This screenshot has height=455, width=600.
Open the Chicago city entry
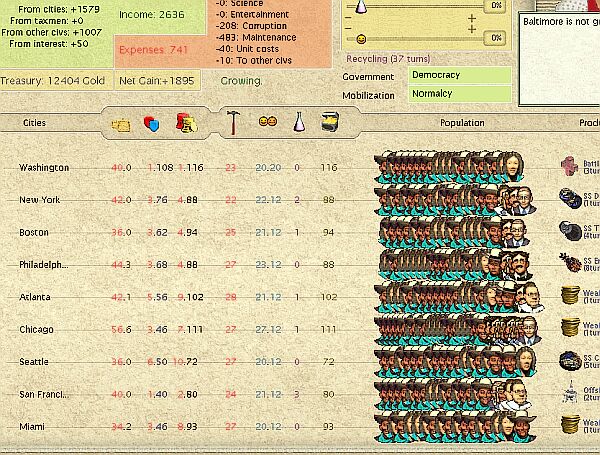[36, 329]
